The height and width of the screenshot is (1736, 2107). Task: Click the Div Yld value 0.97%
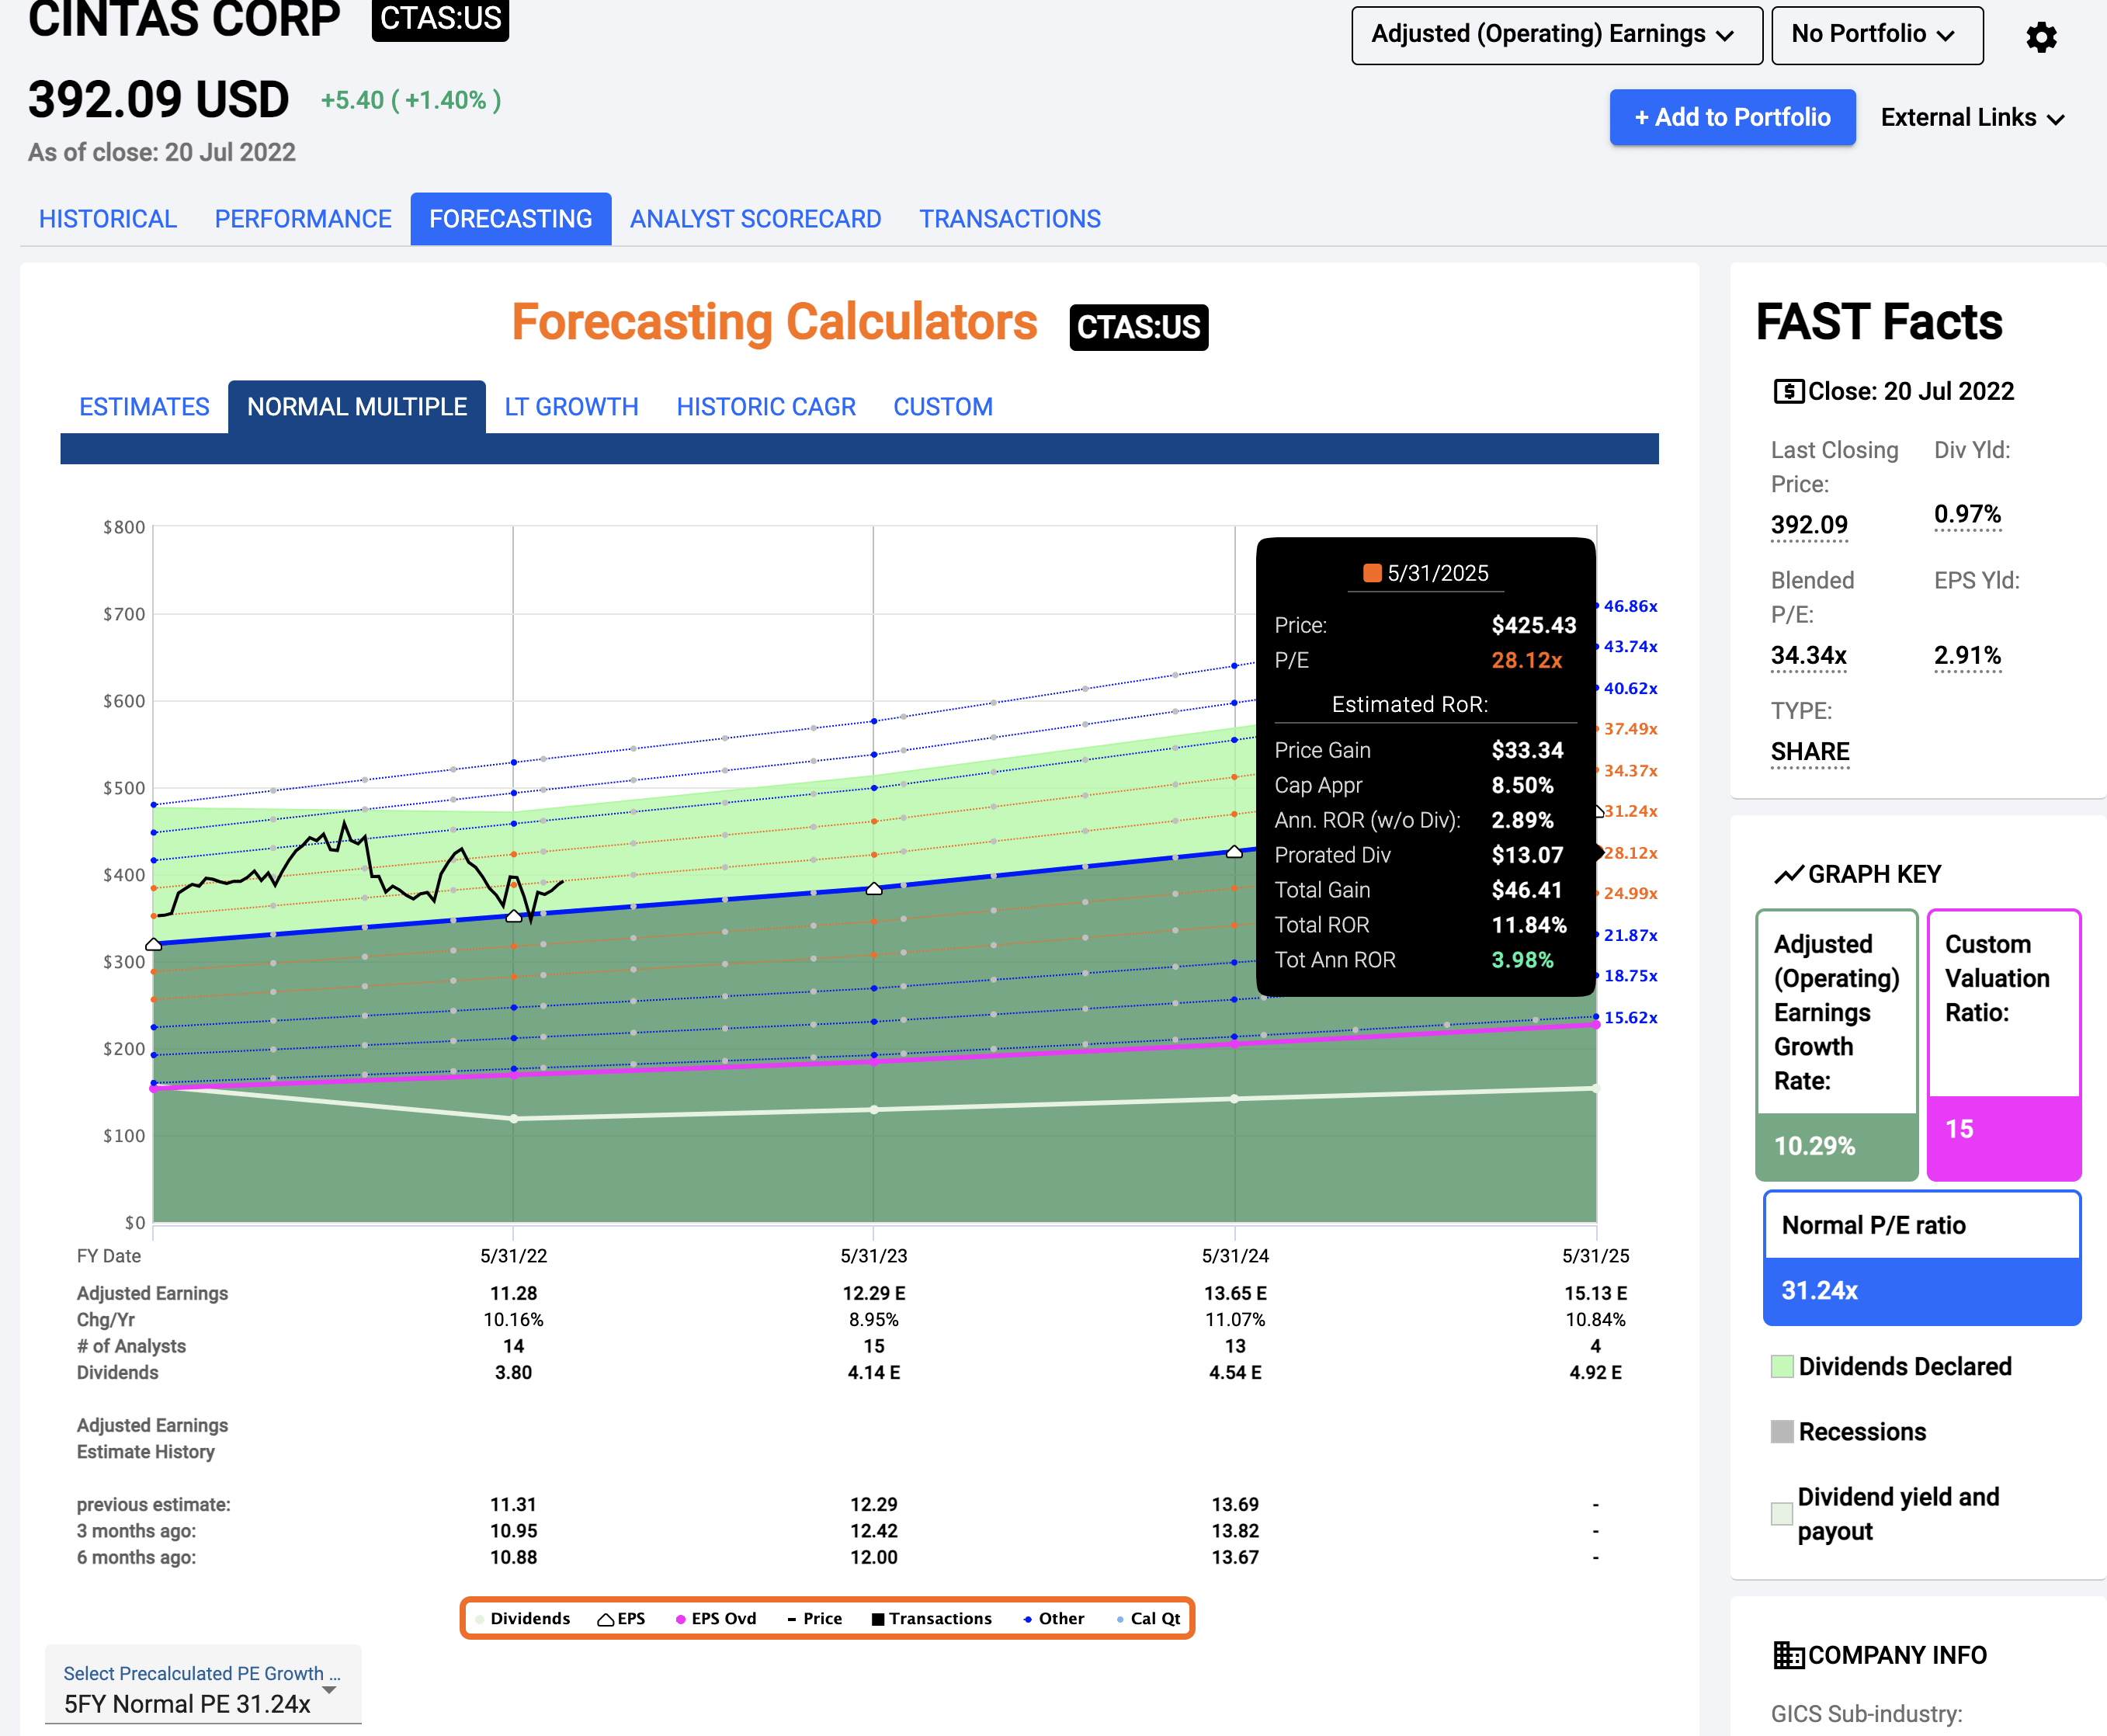click(1967, 515)
